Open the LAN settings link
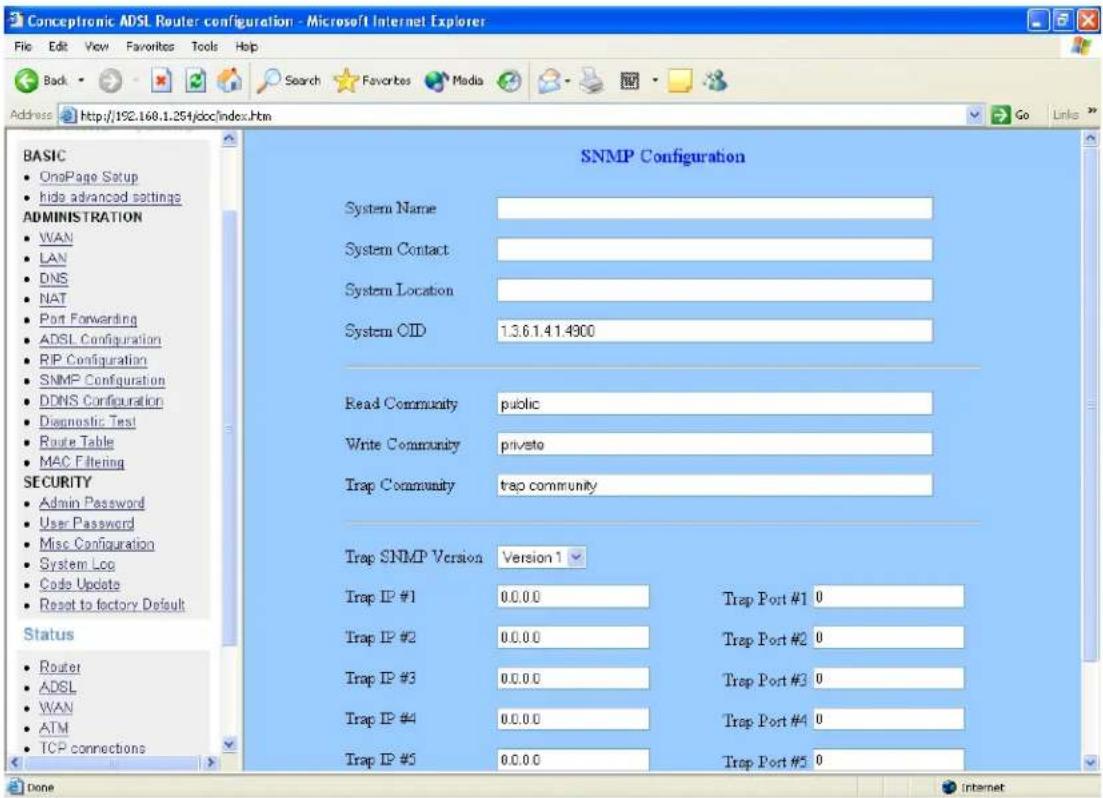This screenshot has width=1103, height=798. [53, 258]
